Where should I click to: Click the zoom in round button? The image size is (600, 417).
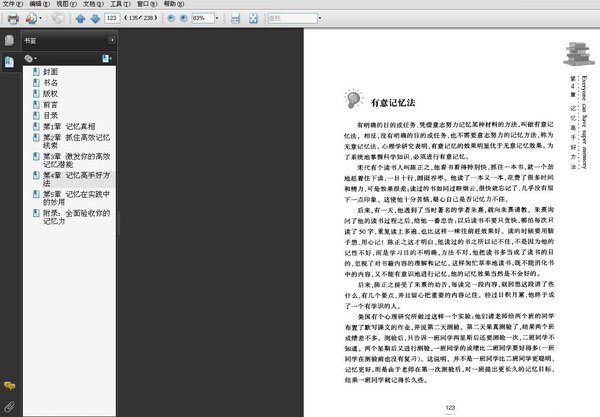click(x=184, y=18)
